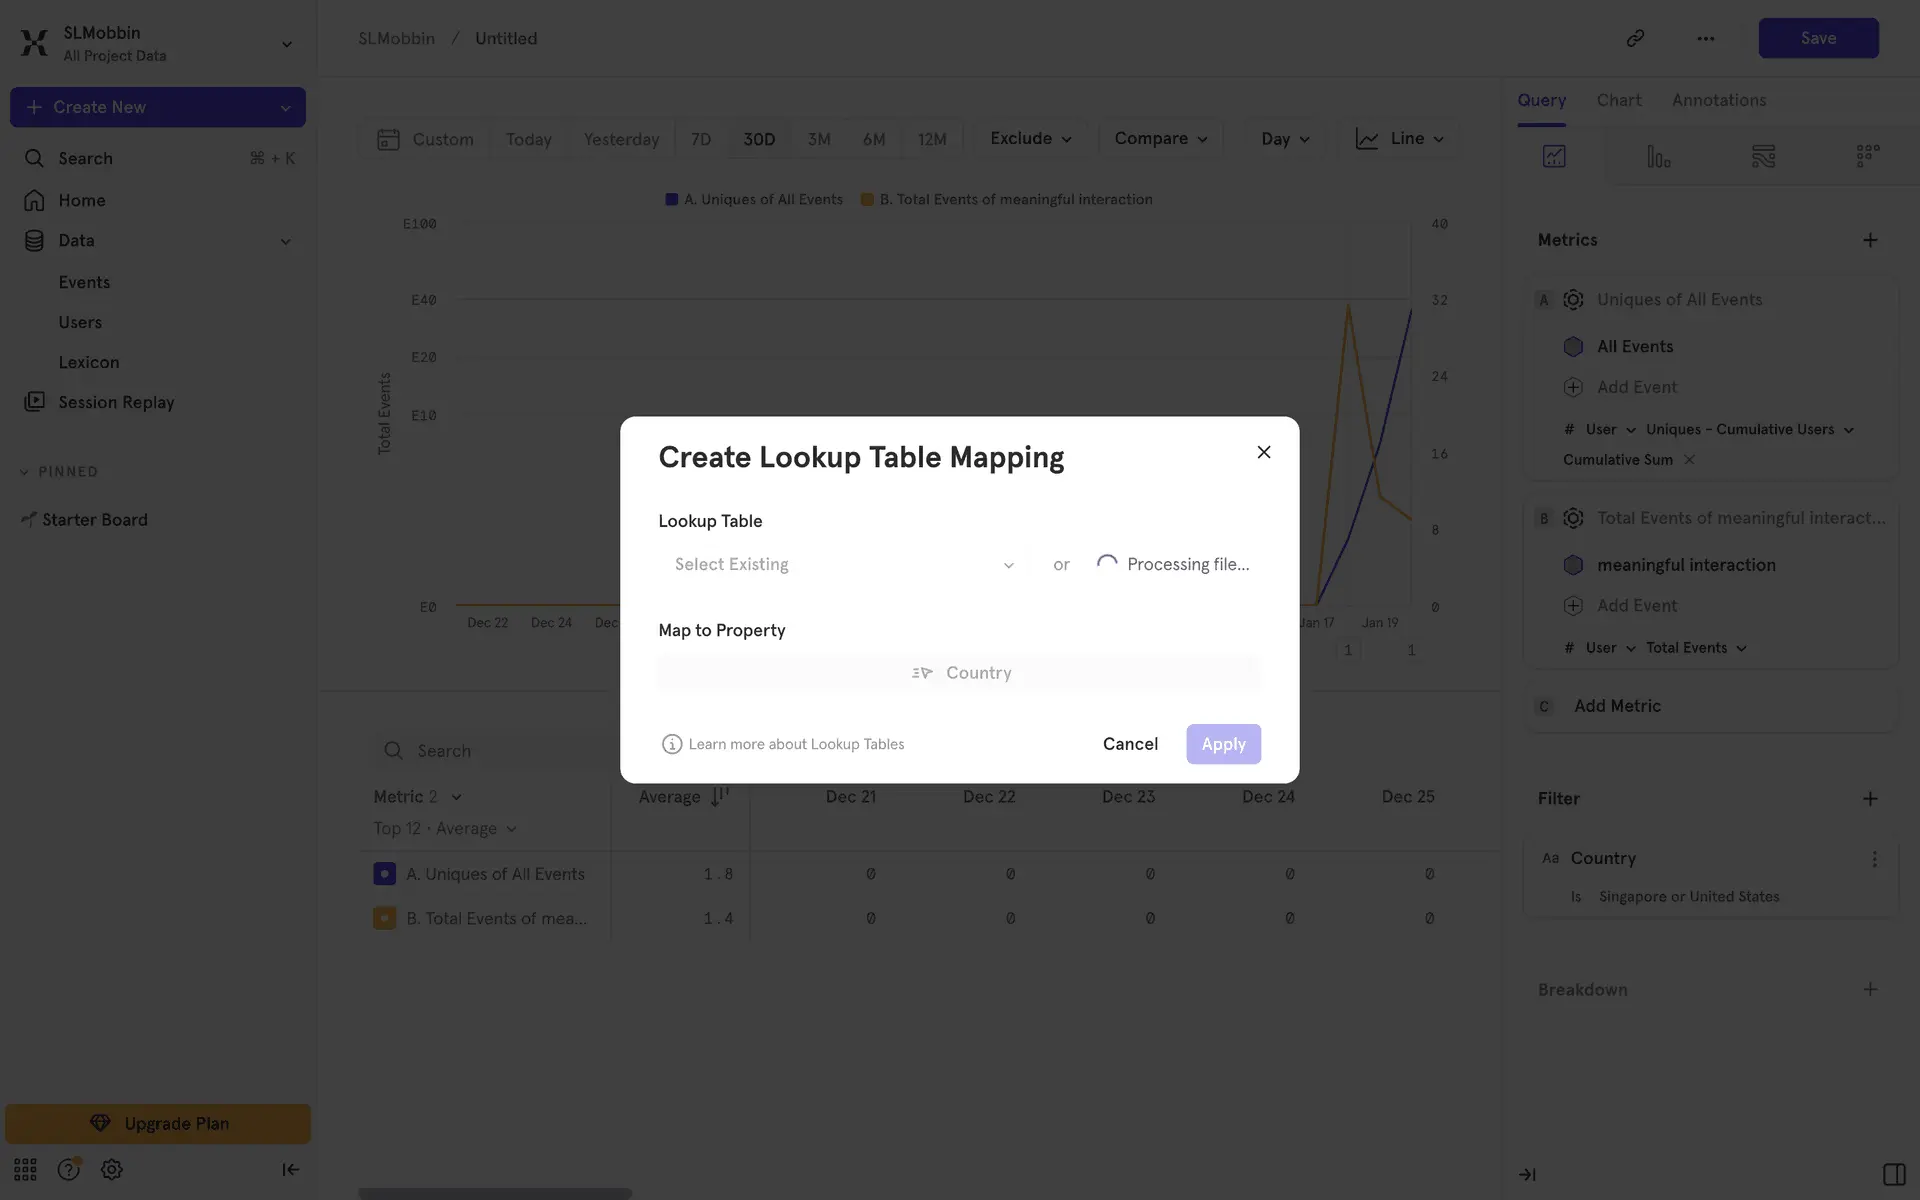Click the Country map to property field

[x=959, y=673]
